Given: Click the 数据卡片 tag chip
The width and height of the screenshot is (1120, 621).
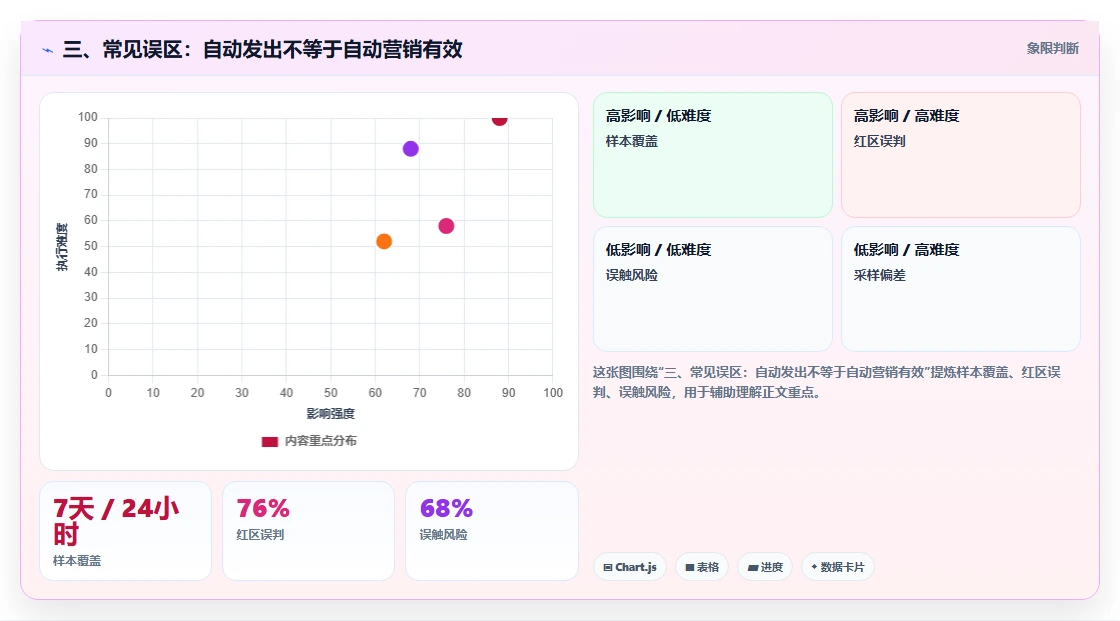Looking at the screenshot, I should tap(838, 567).
